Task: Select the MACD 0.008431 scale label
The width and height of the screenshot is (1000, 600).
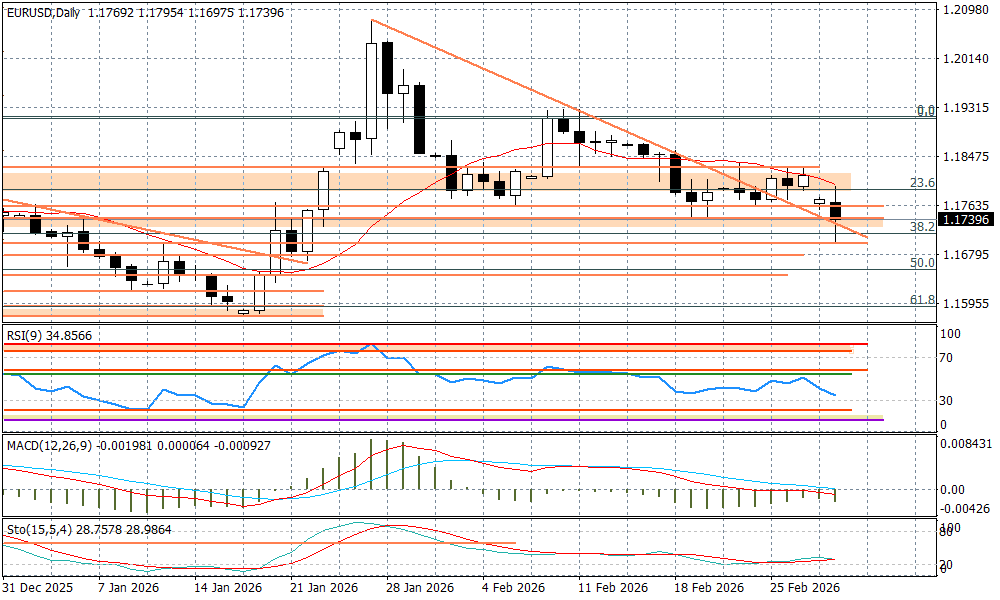Action: 968,444
